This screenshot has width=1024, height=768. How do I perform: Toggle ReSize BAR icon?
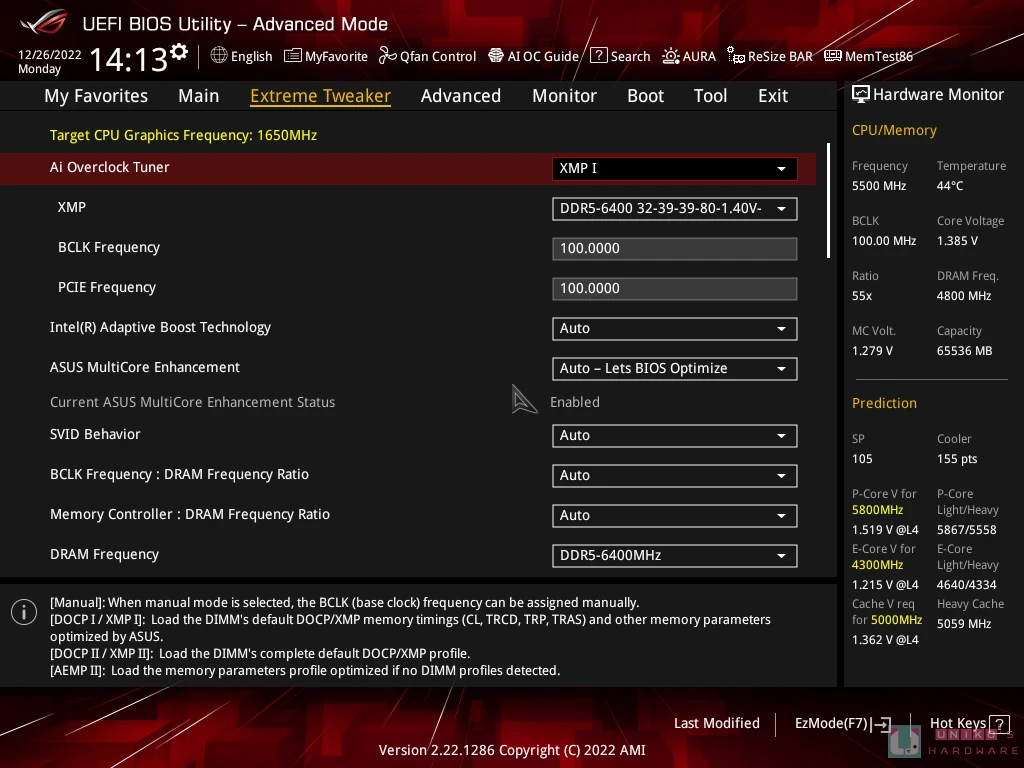point(736,56)
